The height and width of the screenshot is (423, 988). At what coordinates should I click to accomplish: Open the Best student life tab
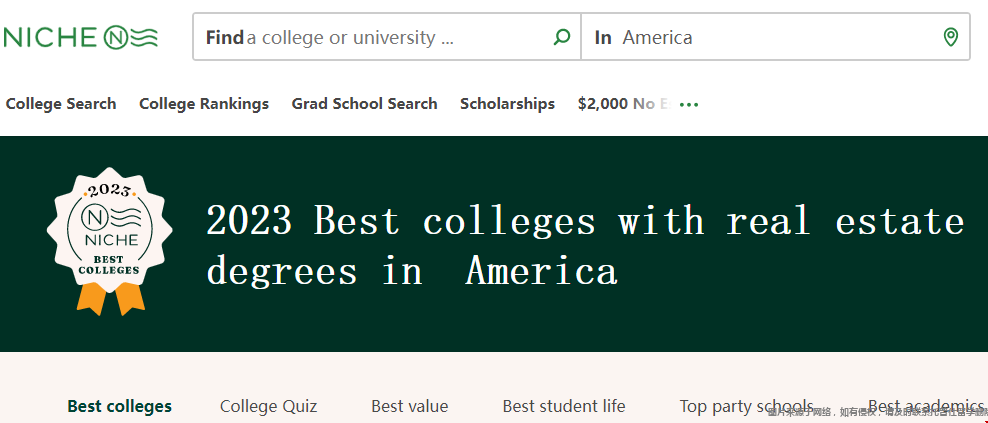(564, 406)
